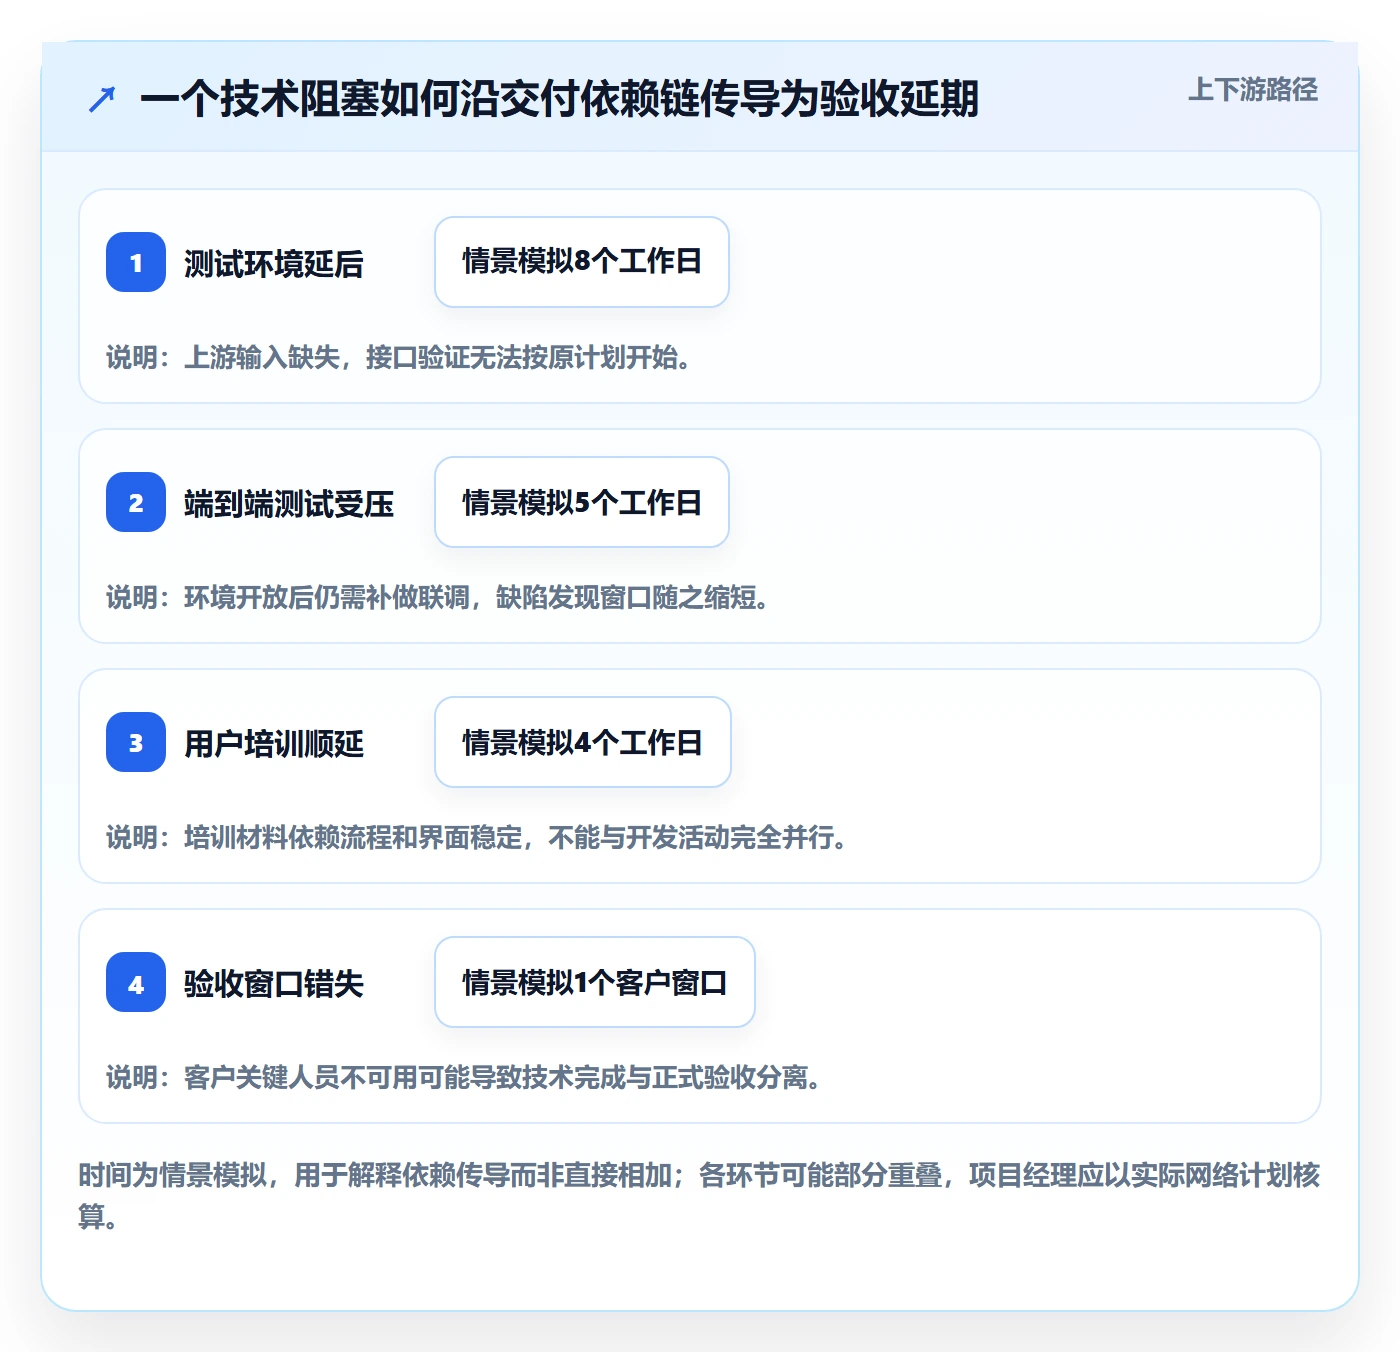Screen dimensions: 1400x1352
Task: Select the step 4 number badge
Action: tap(136, 982)
